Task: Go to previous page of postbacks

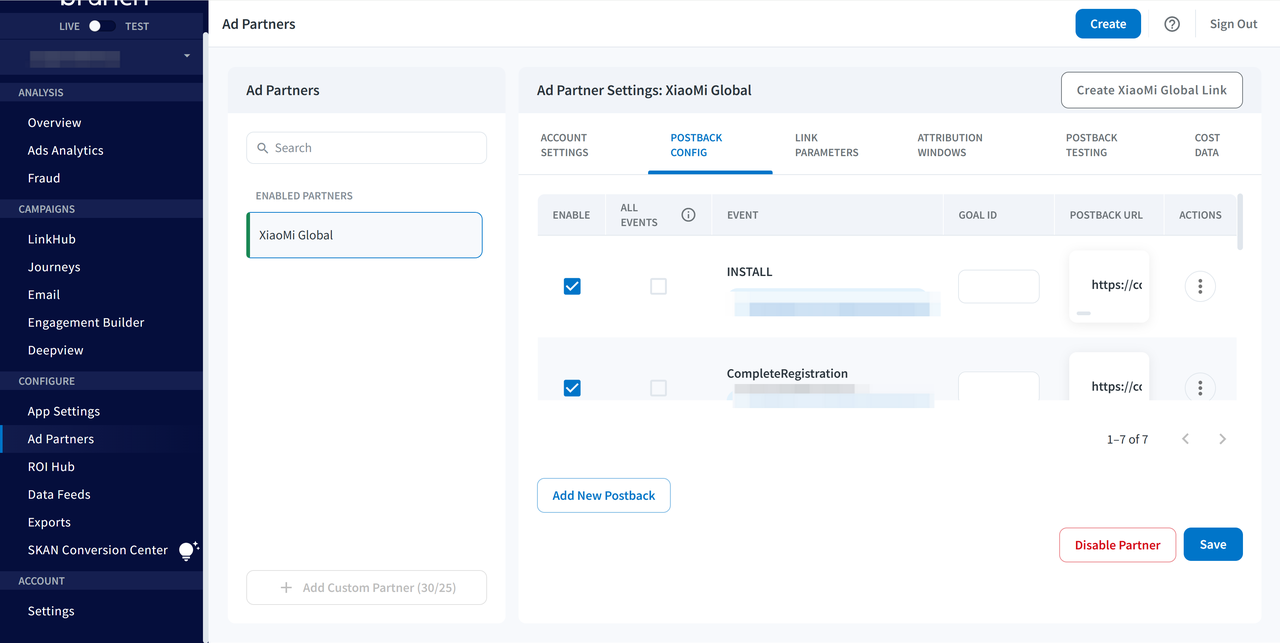Action: tap(1185, 439)
